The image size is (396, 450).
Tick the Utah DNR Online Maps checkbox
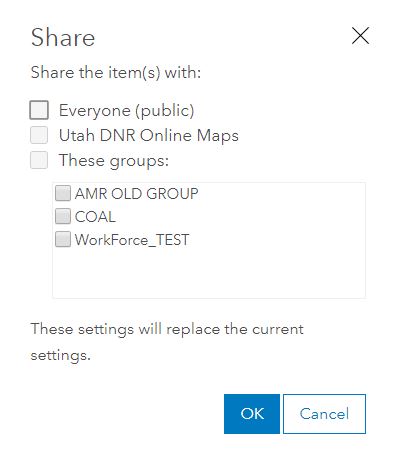click(39, 135)
